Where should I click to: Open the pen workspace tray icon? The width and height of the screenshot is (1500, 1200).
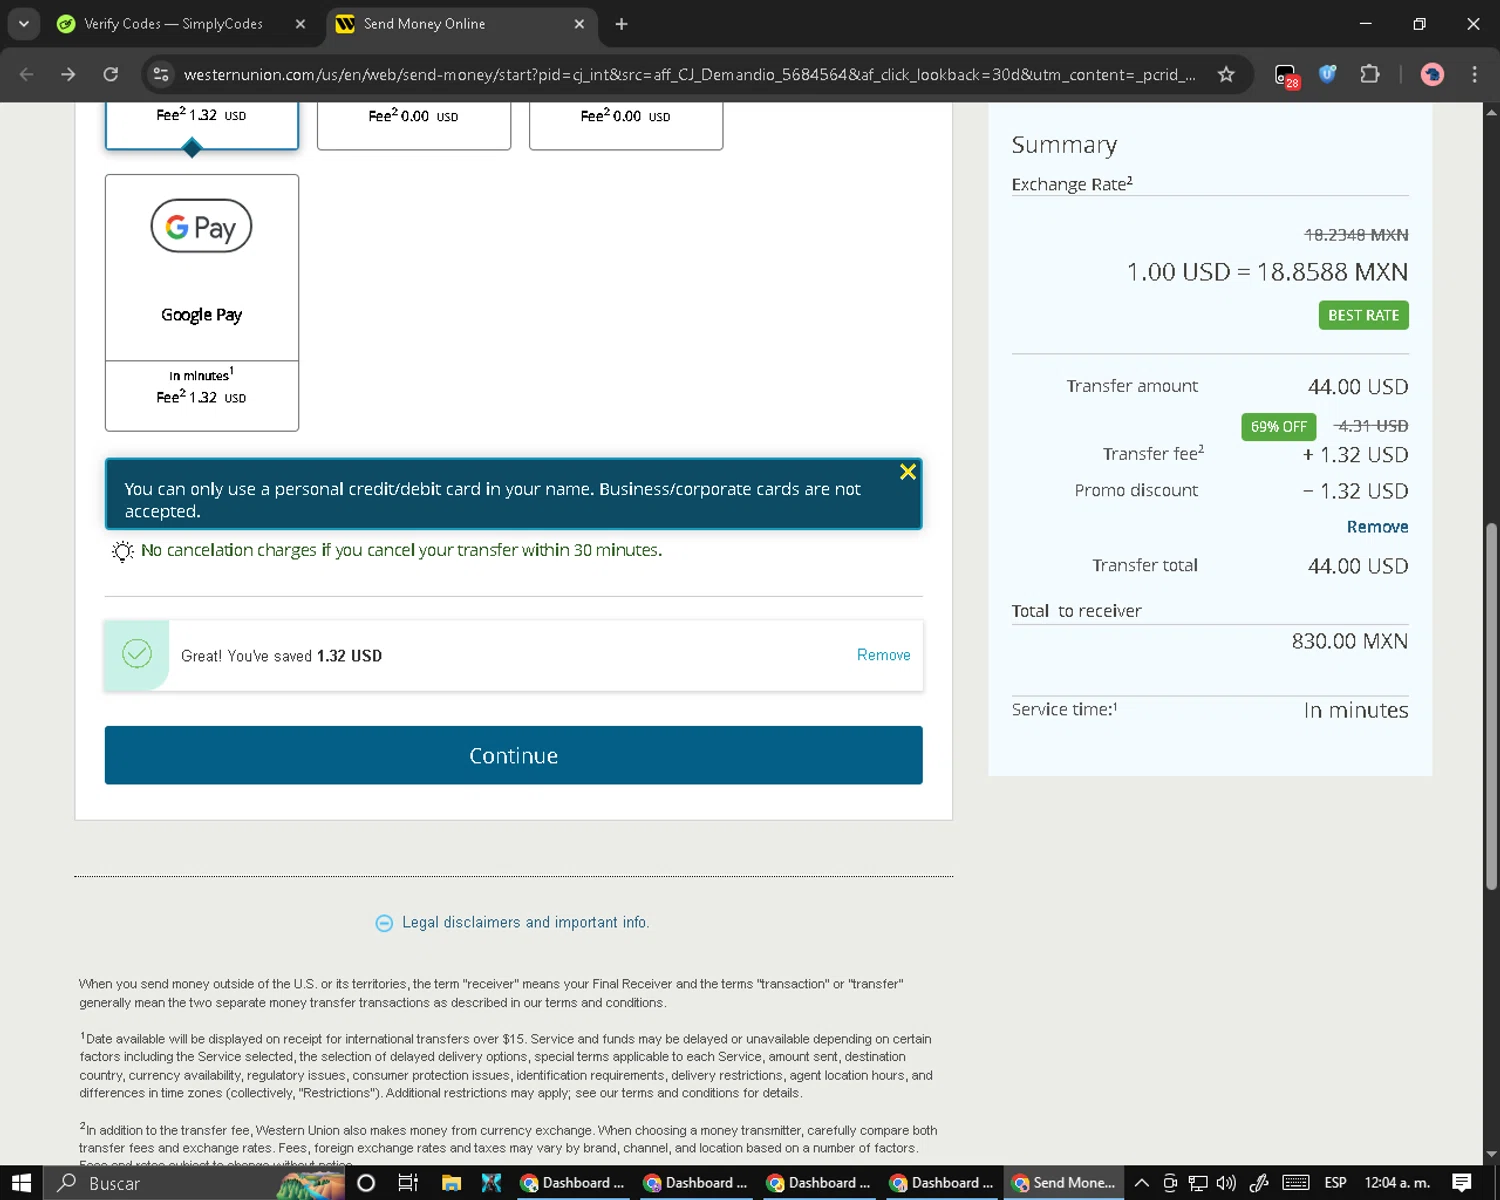[x=1259, y=1183]
